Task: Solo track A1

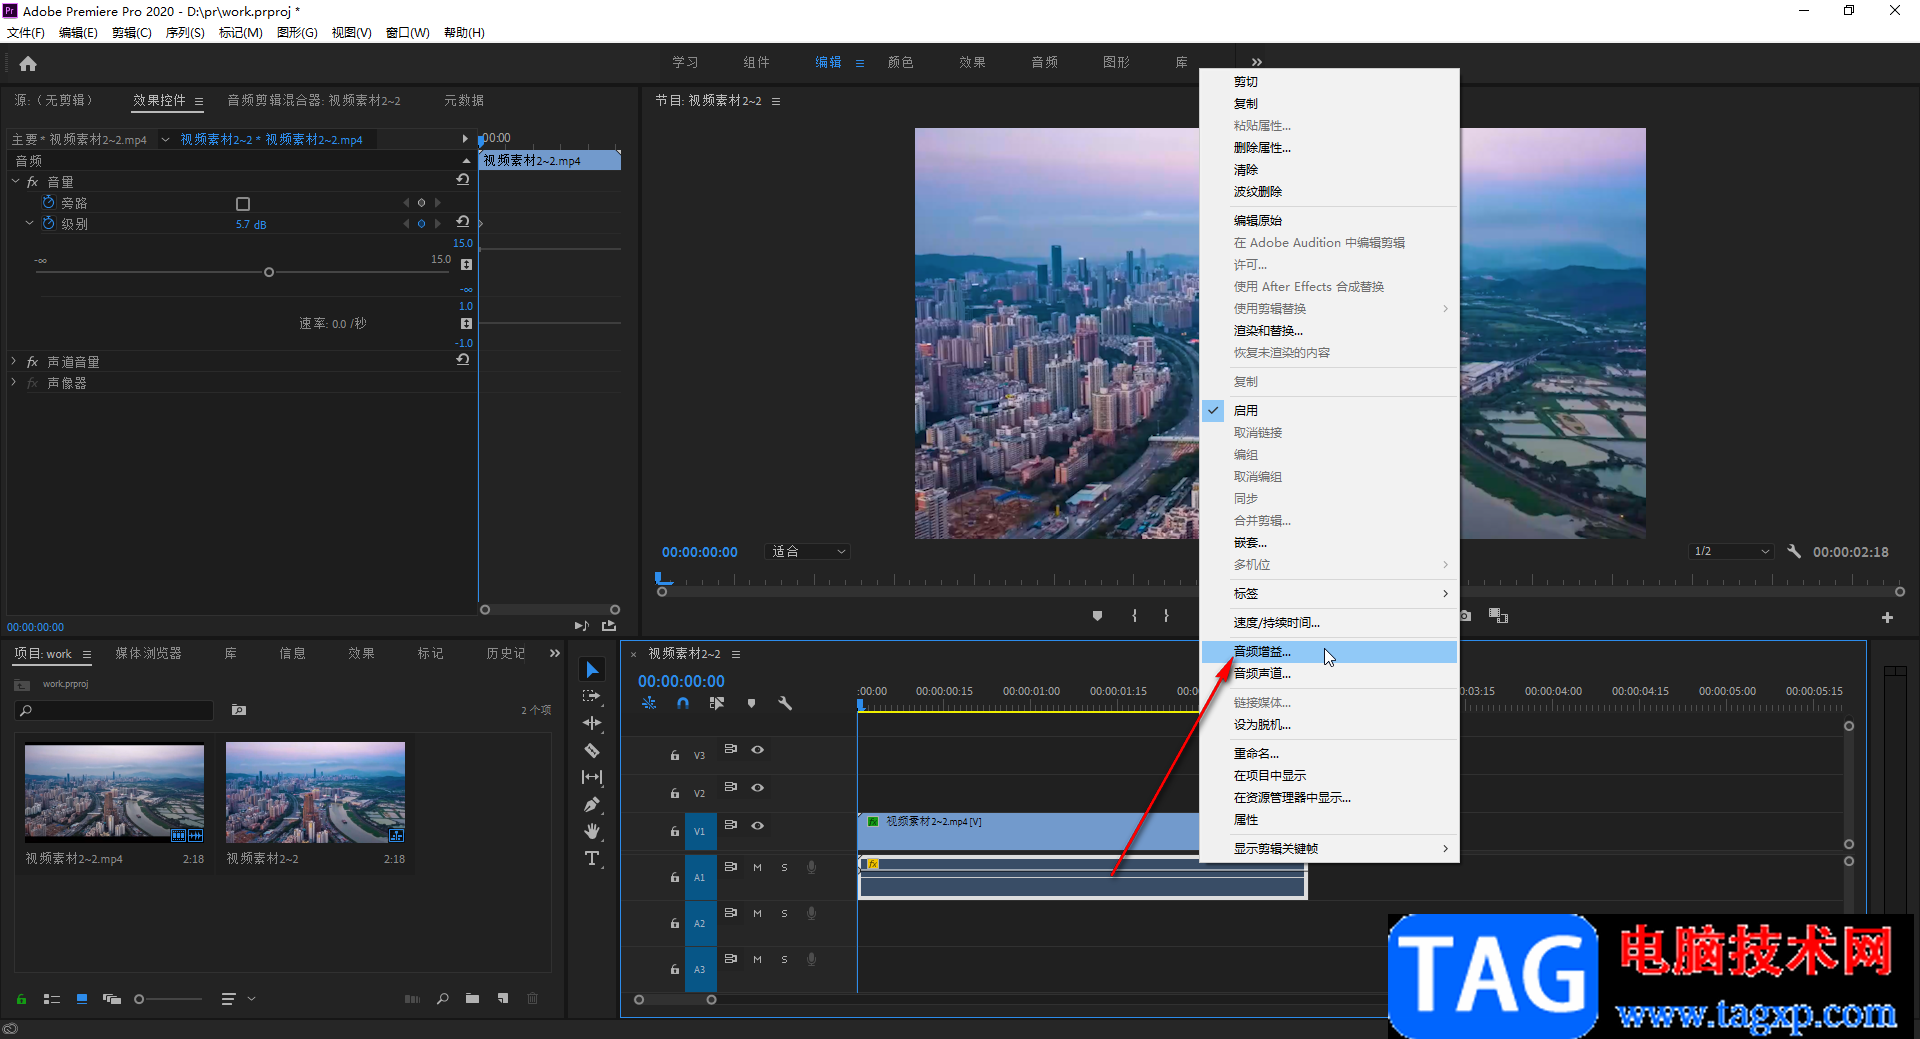Action: click(x=784, y=867)
